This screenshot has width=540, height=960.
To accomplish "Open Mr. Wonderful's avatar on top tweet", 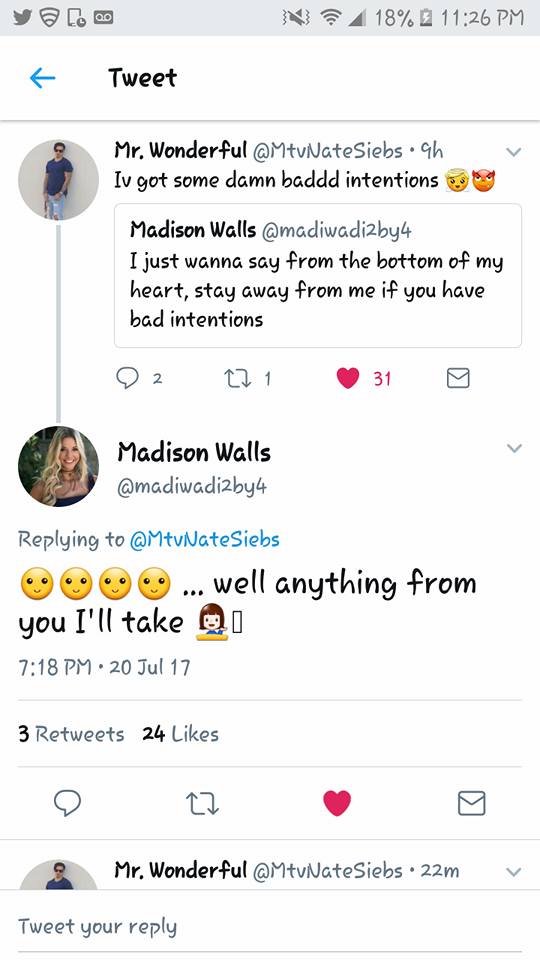I will pos(58,180).
